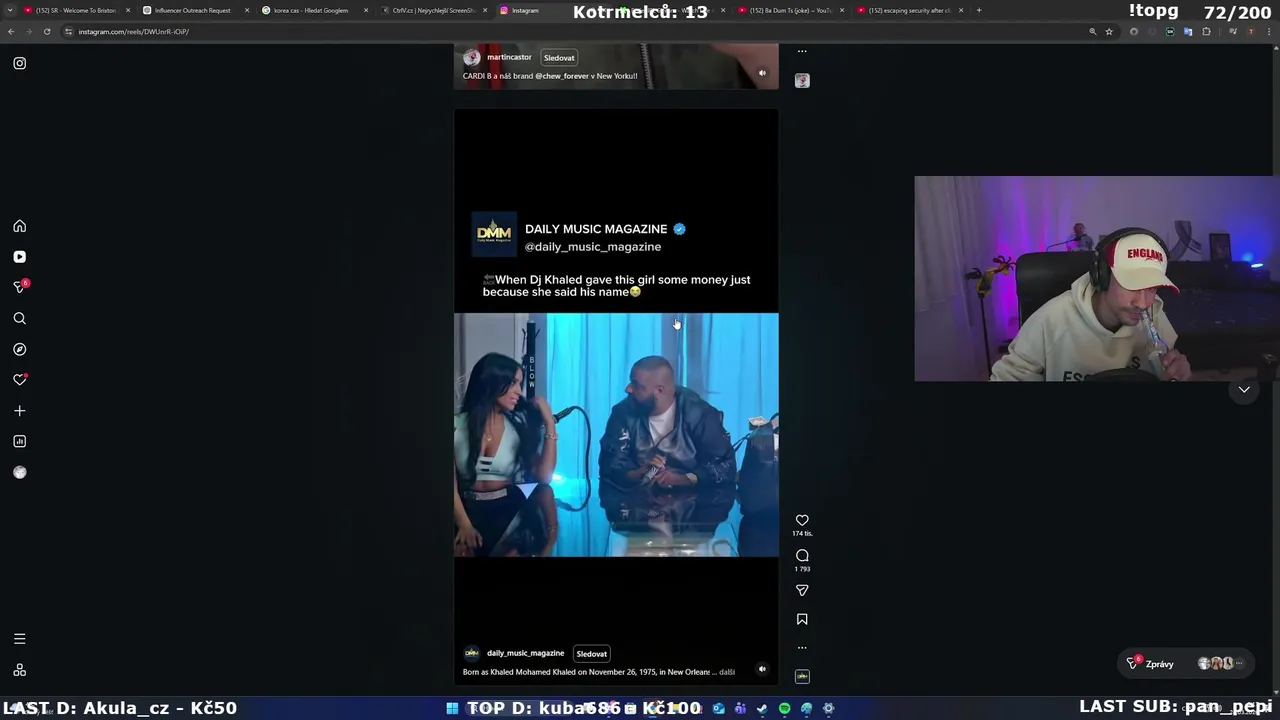Viewport: 1280px width, 720px height.
Task: Like the DJ Khaled reel
Action: tap(802, 520)
